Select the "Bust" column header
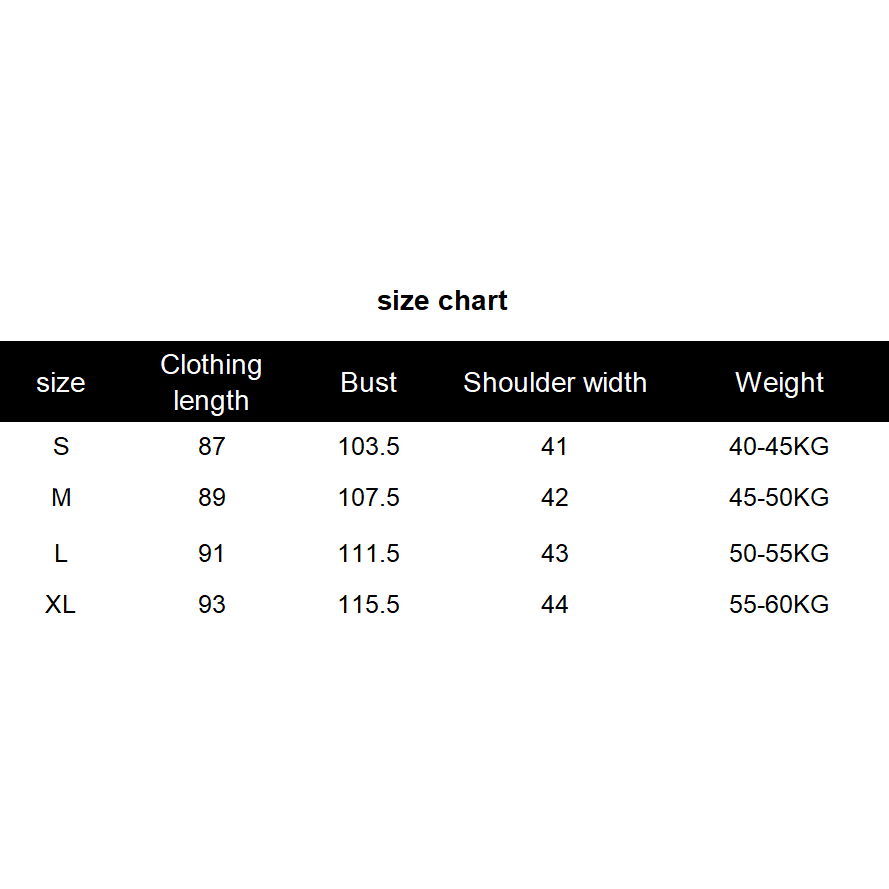 pos(369,383)
